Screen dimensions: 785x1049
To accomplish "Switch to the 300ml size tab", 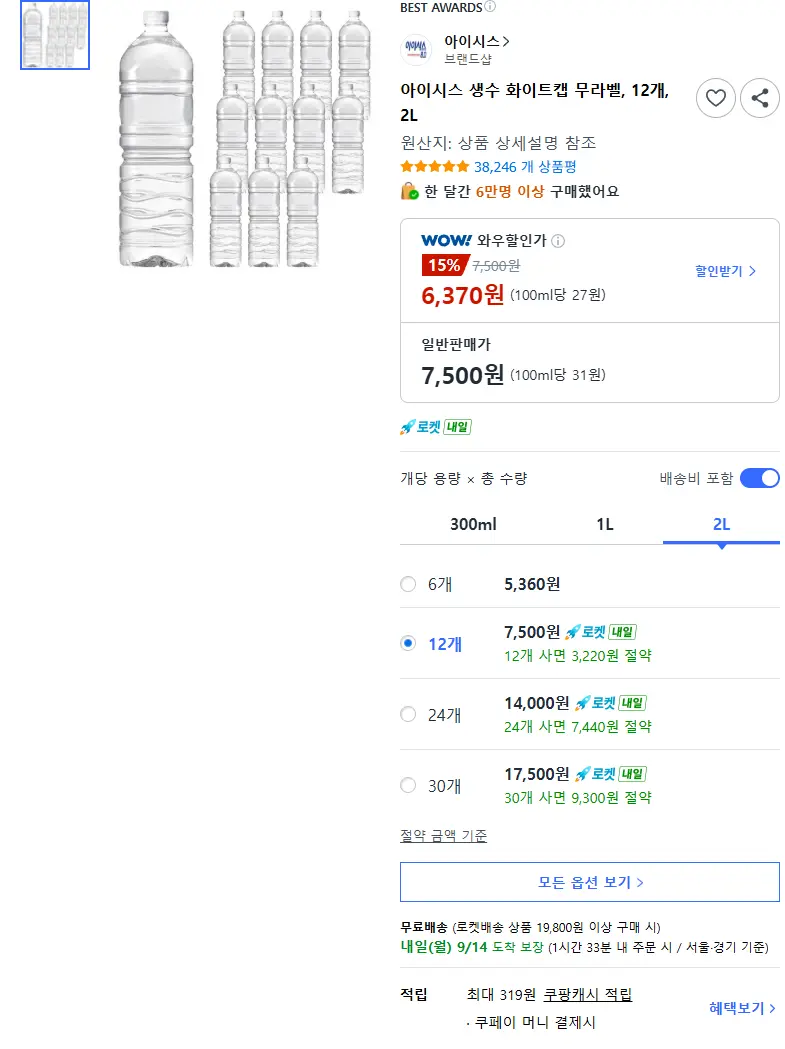I will [473, 524].
